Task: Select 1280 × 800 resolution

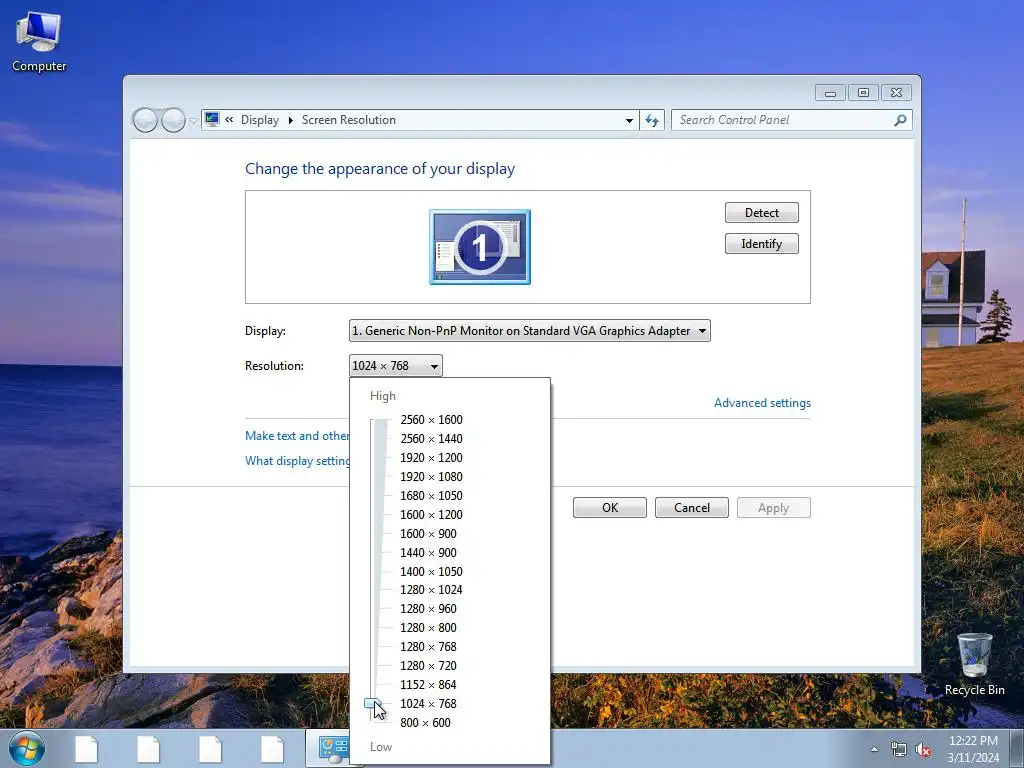Action: point(428,628)
